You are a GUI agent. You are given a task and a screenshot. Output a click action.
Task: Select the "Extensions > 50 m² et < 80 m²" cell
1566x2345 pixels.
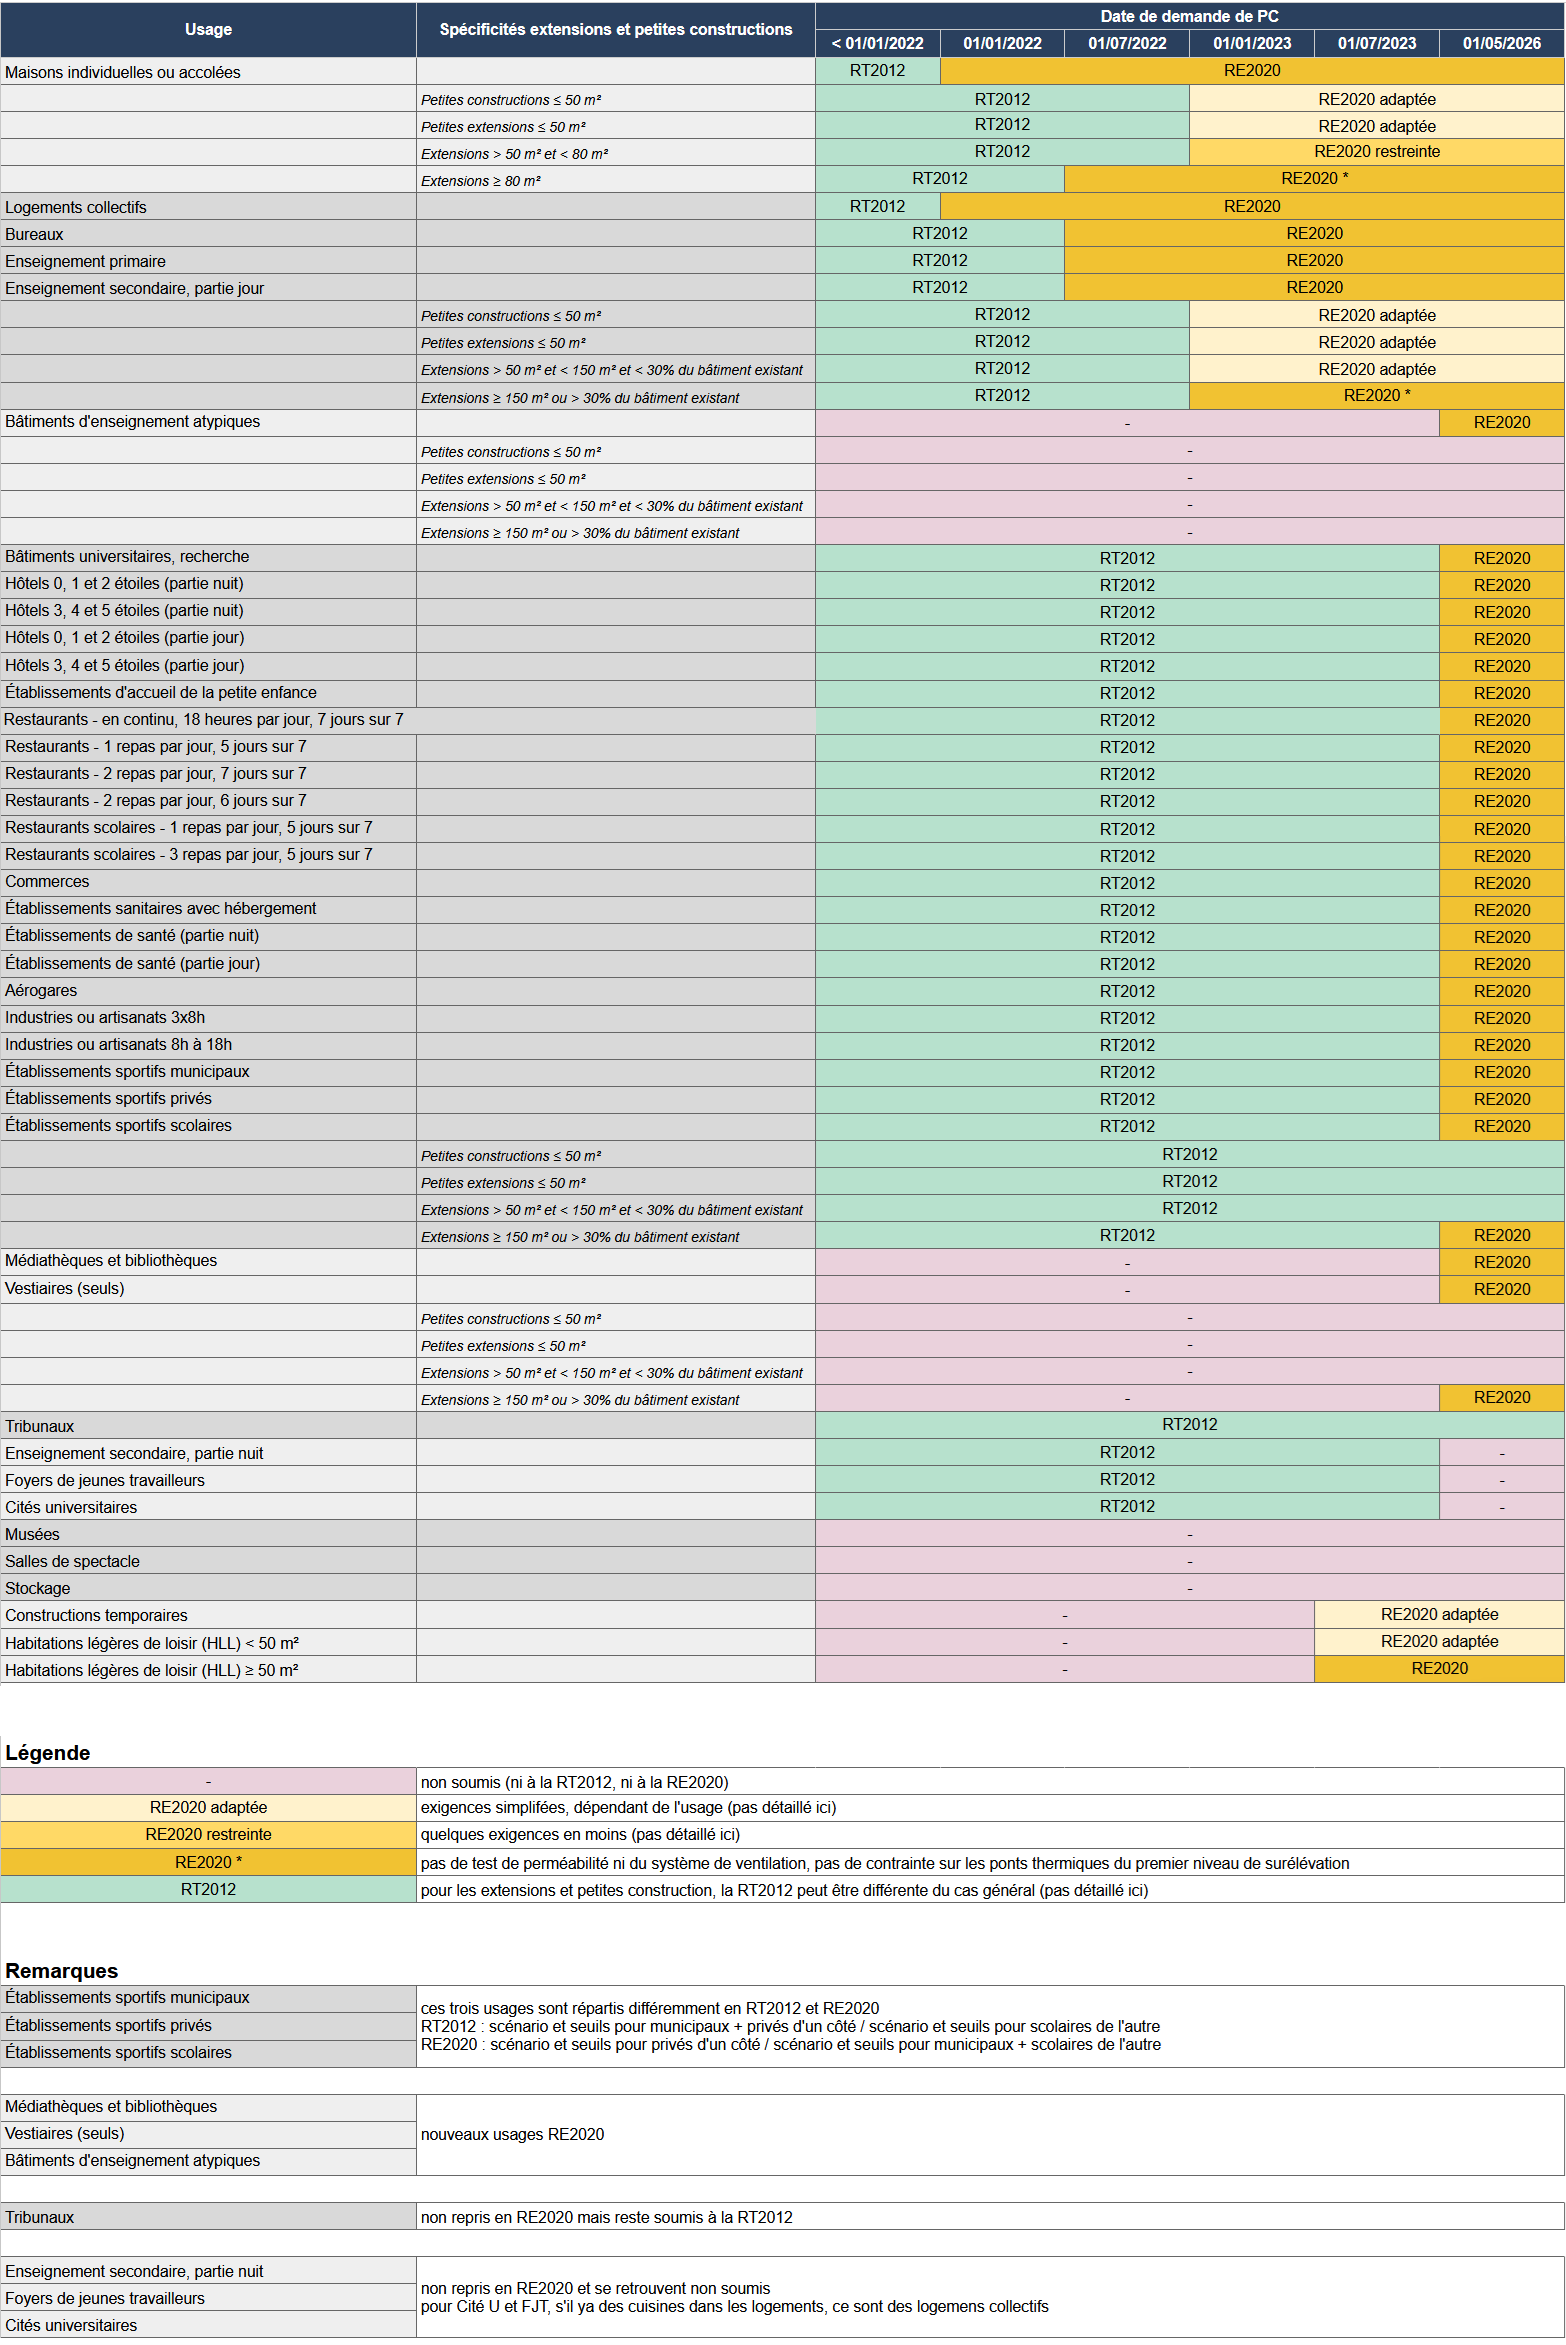tap(616, 152)
